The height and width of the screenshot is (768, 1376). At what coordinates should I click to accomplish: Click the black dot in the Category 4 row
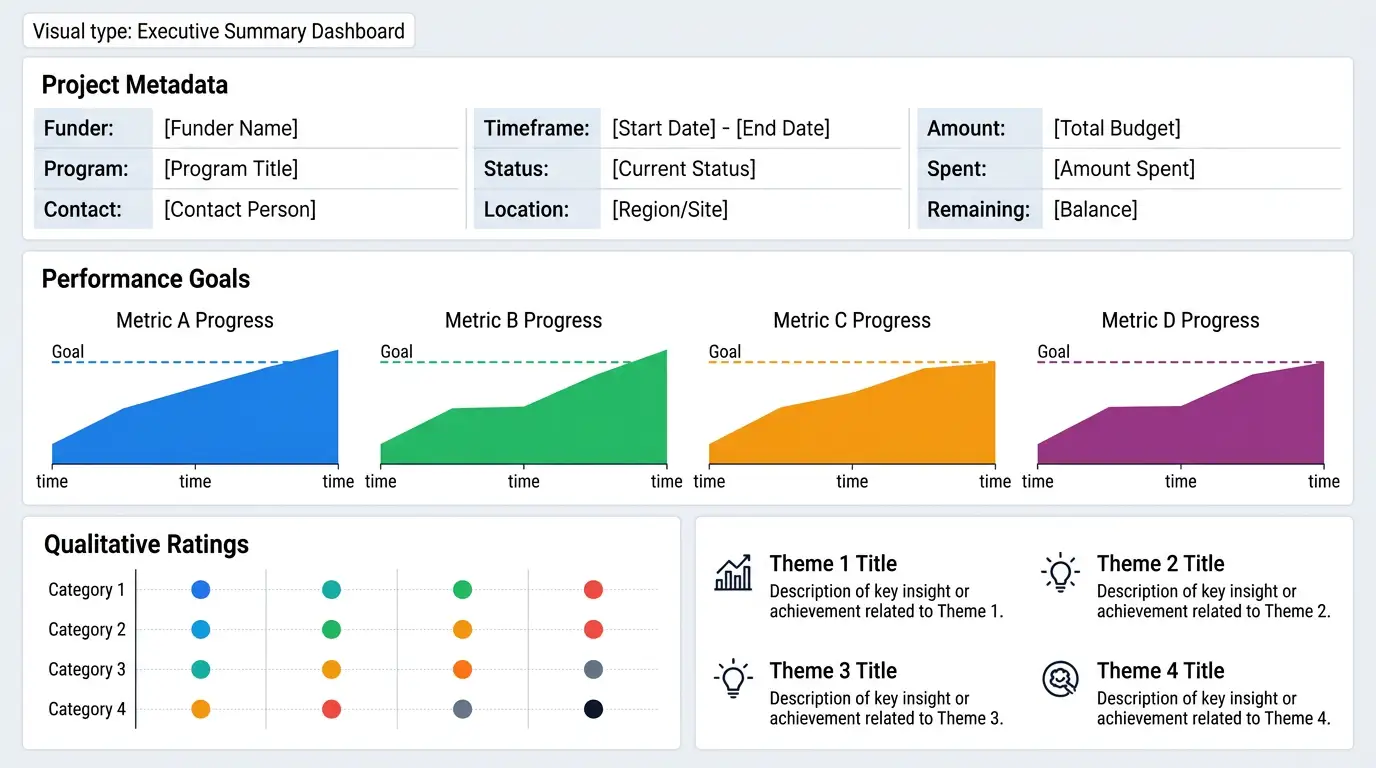(x=593, y=709)
